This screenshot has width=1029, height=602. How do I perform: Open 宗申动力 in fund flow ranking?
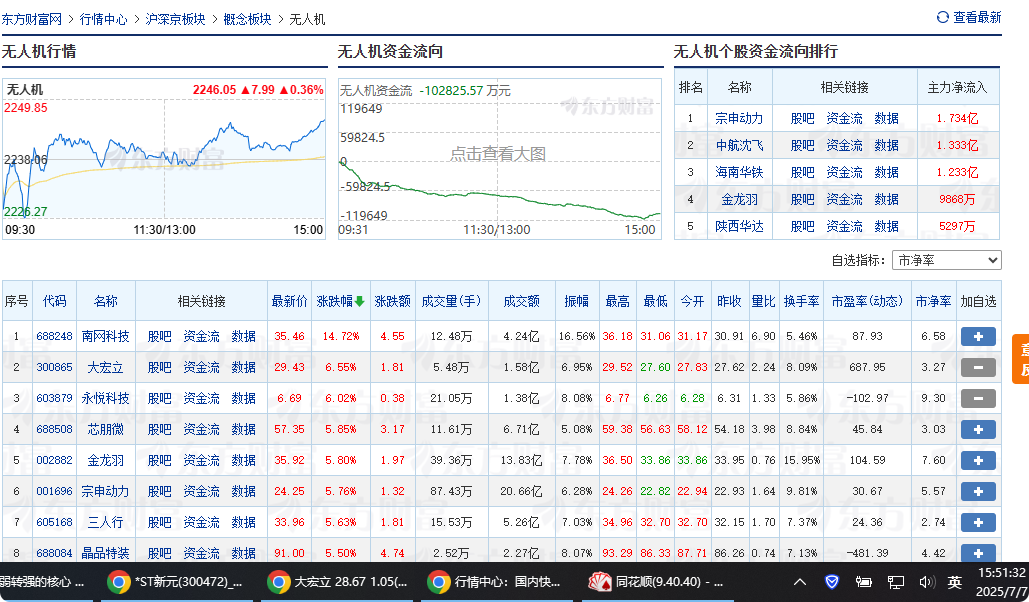point(739,118)
